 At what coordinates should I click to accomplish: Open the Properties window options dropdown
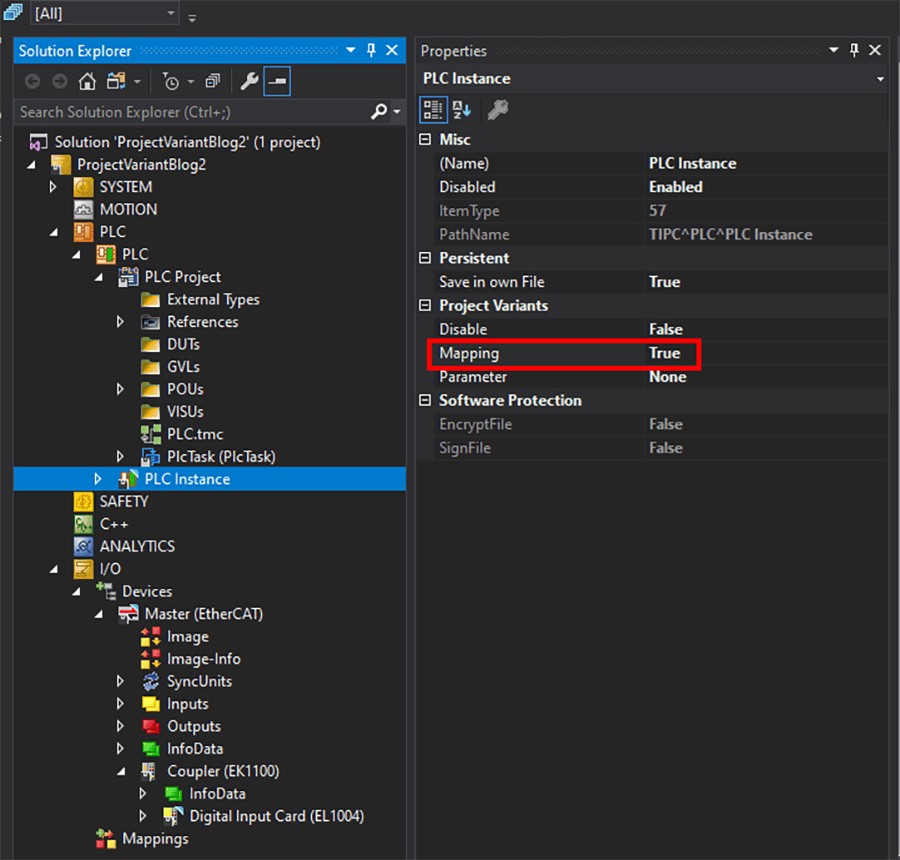tap(833, 51)
